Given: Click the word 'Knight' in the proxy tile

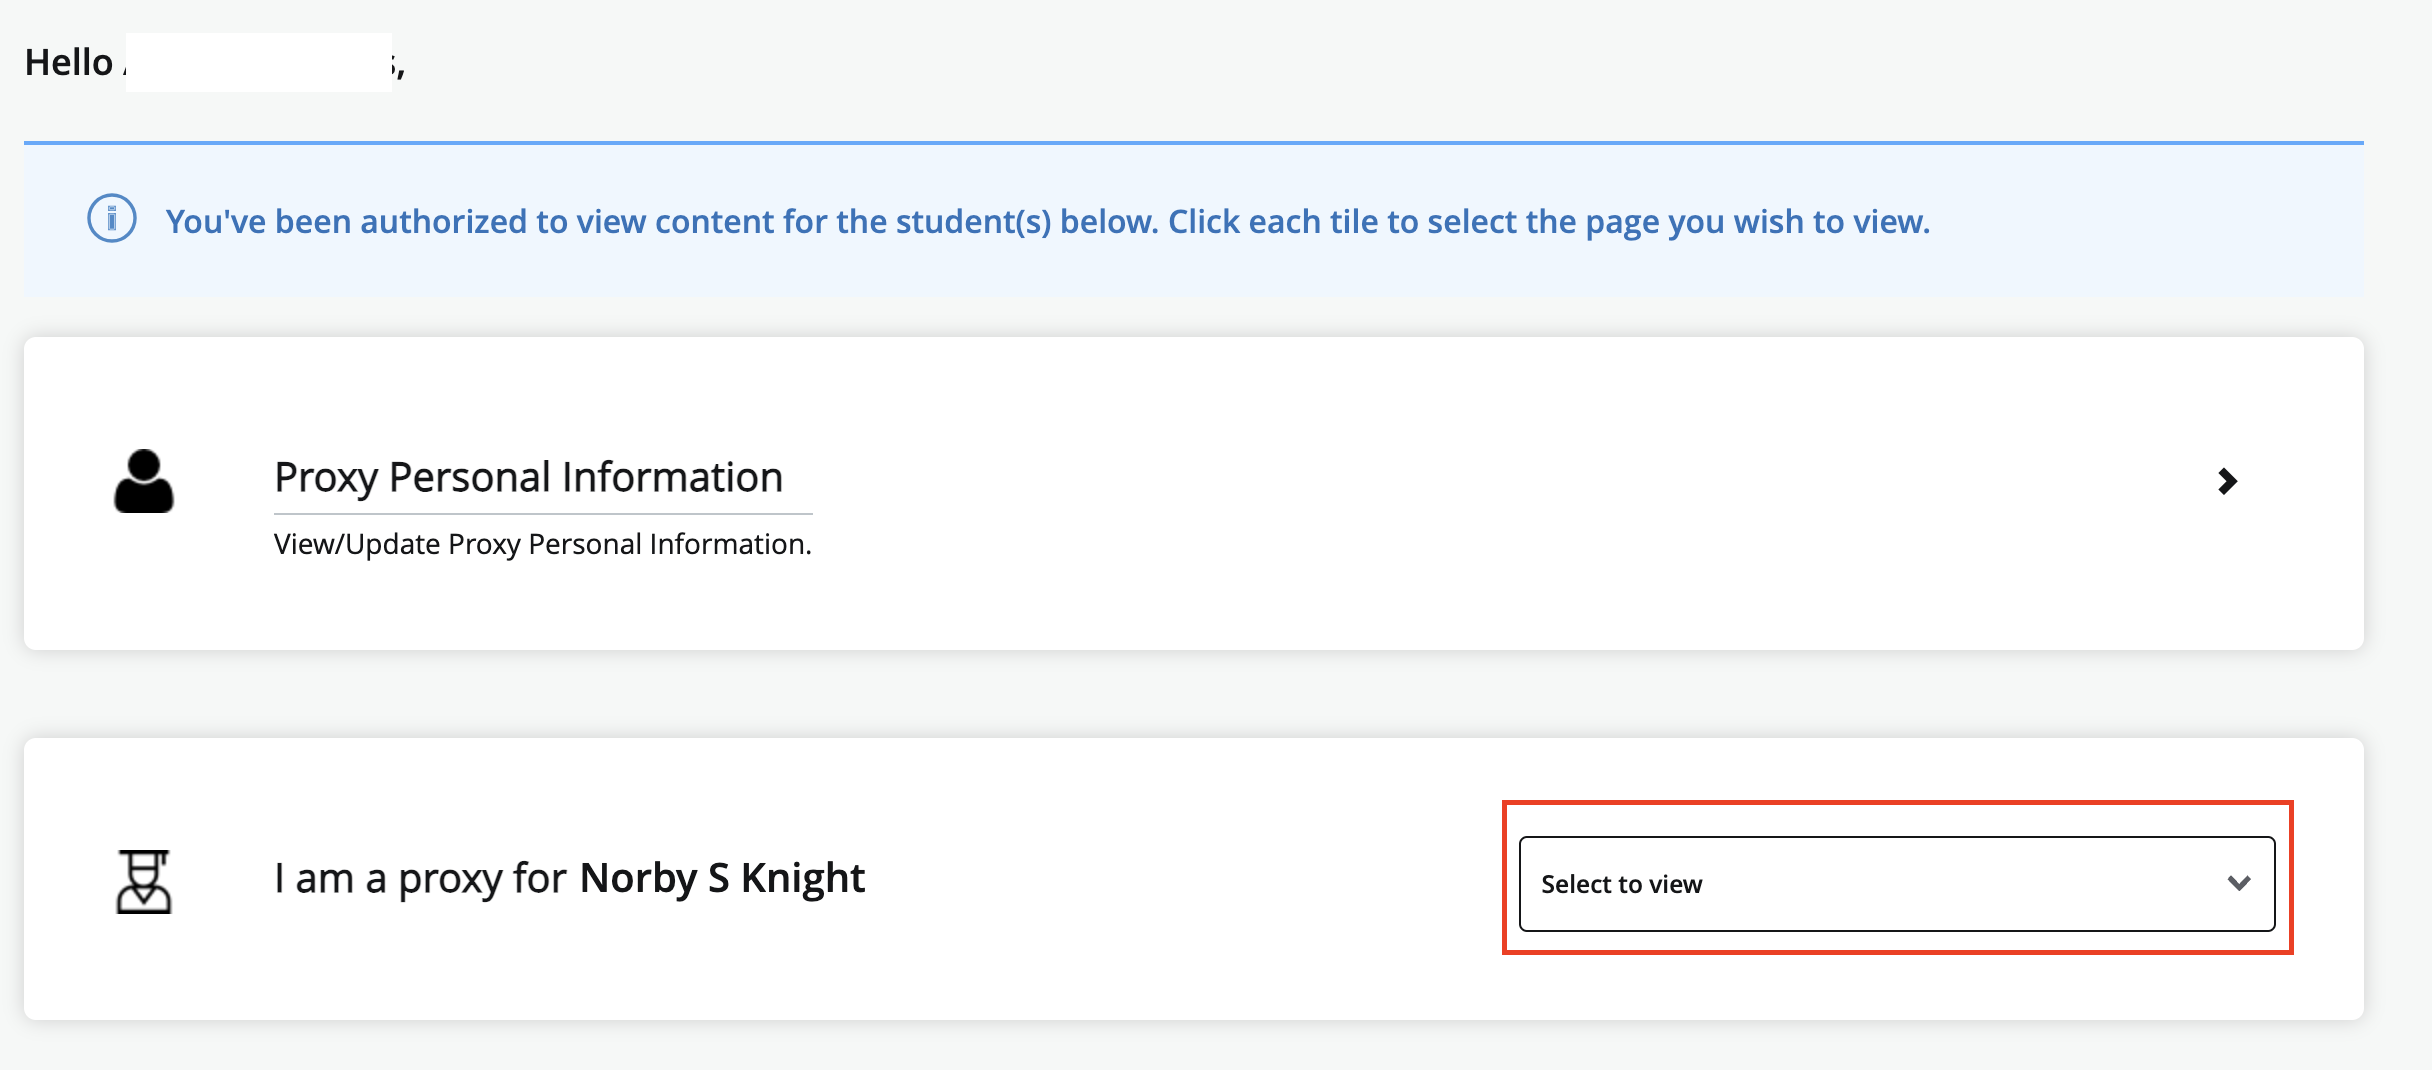Looking at the screenshot, I should [803, 878].
